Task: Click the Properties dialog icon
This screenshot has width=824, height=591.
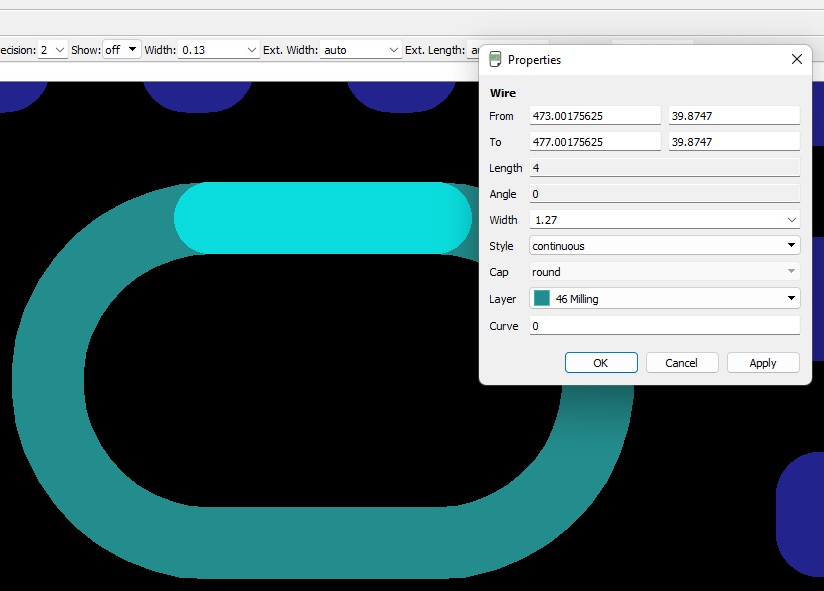Action: click(x=495, y=59)
